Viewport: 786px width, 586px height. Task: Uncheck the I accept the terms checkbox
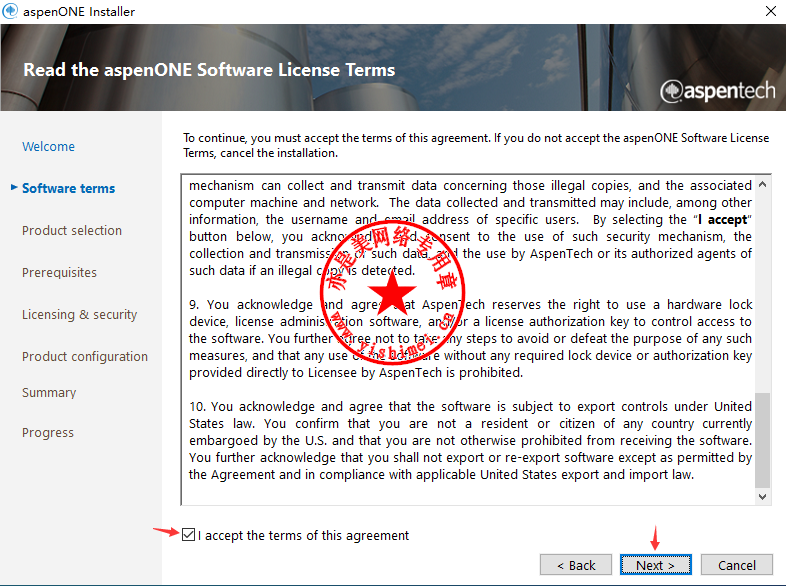(188, 535)
